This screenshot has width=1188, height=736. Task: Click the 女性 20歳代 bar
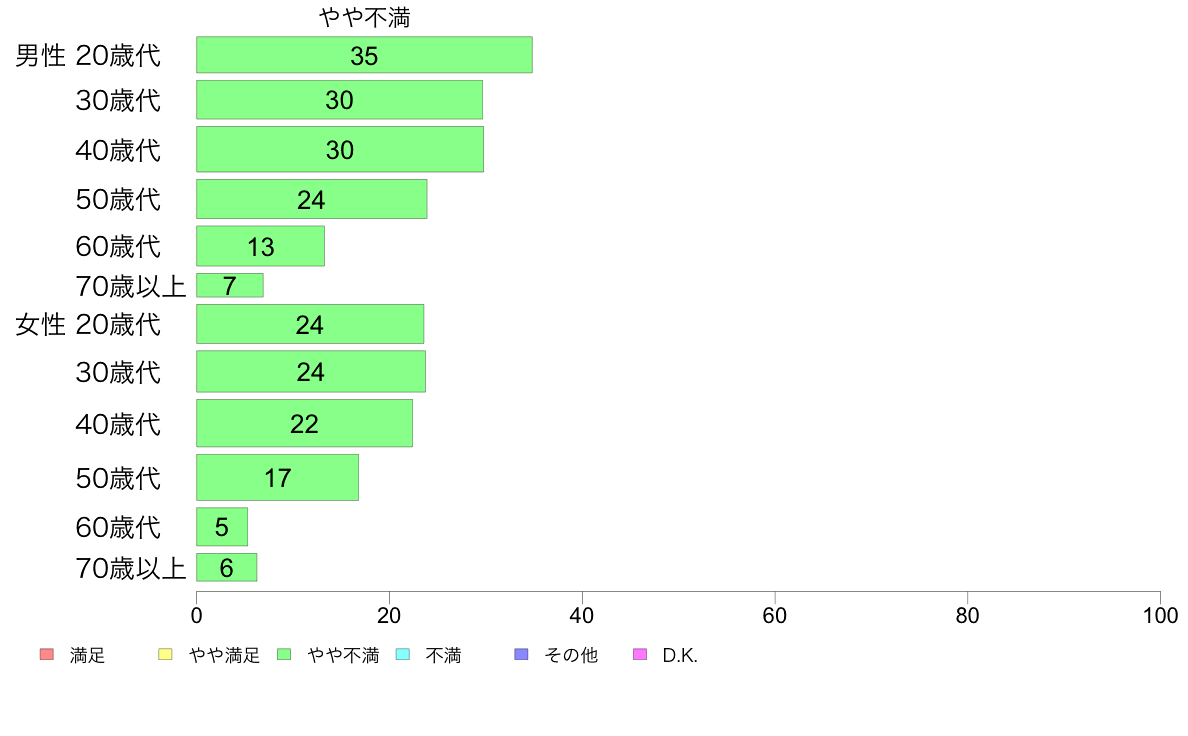coord(310,324)
